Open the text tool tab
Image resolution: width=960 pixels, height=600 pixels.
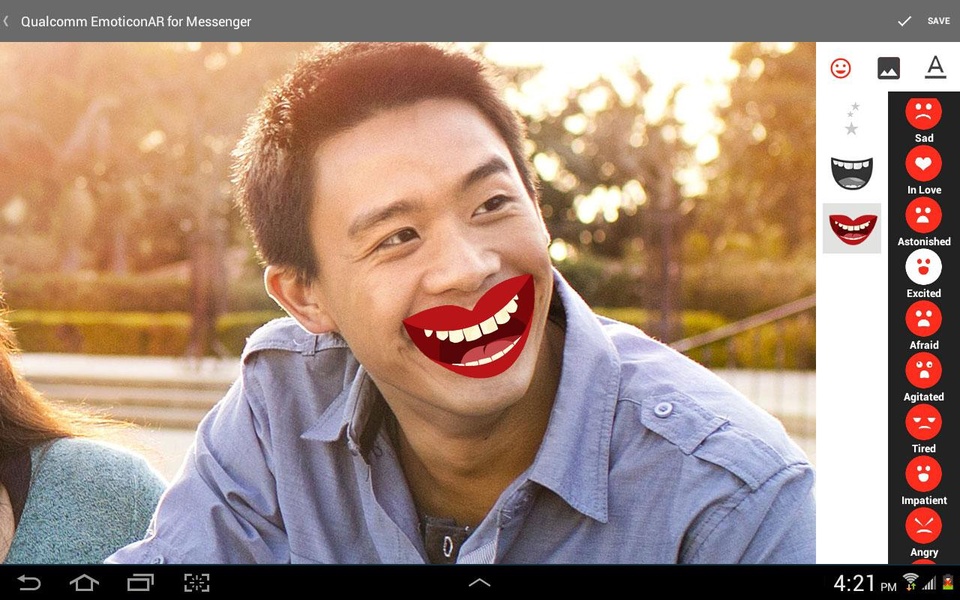coord(935,67)
